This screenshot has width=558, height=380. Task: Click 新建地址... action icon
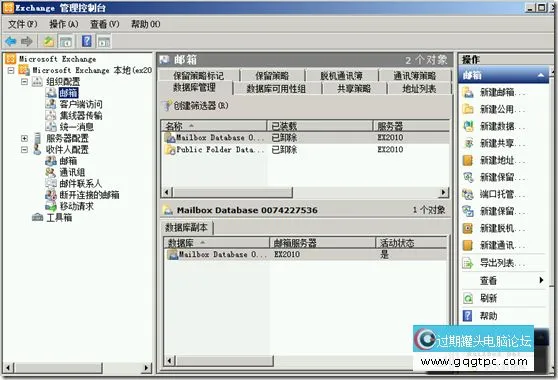[x=468, y=160]
